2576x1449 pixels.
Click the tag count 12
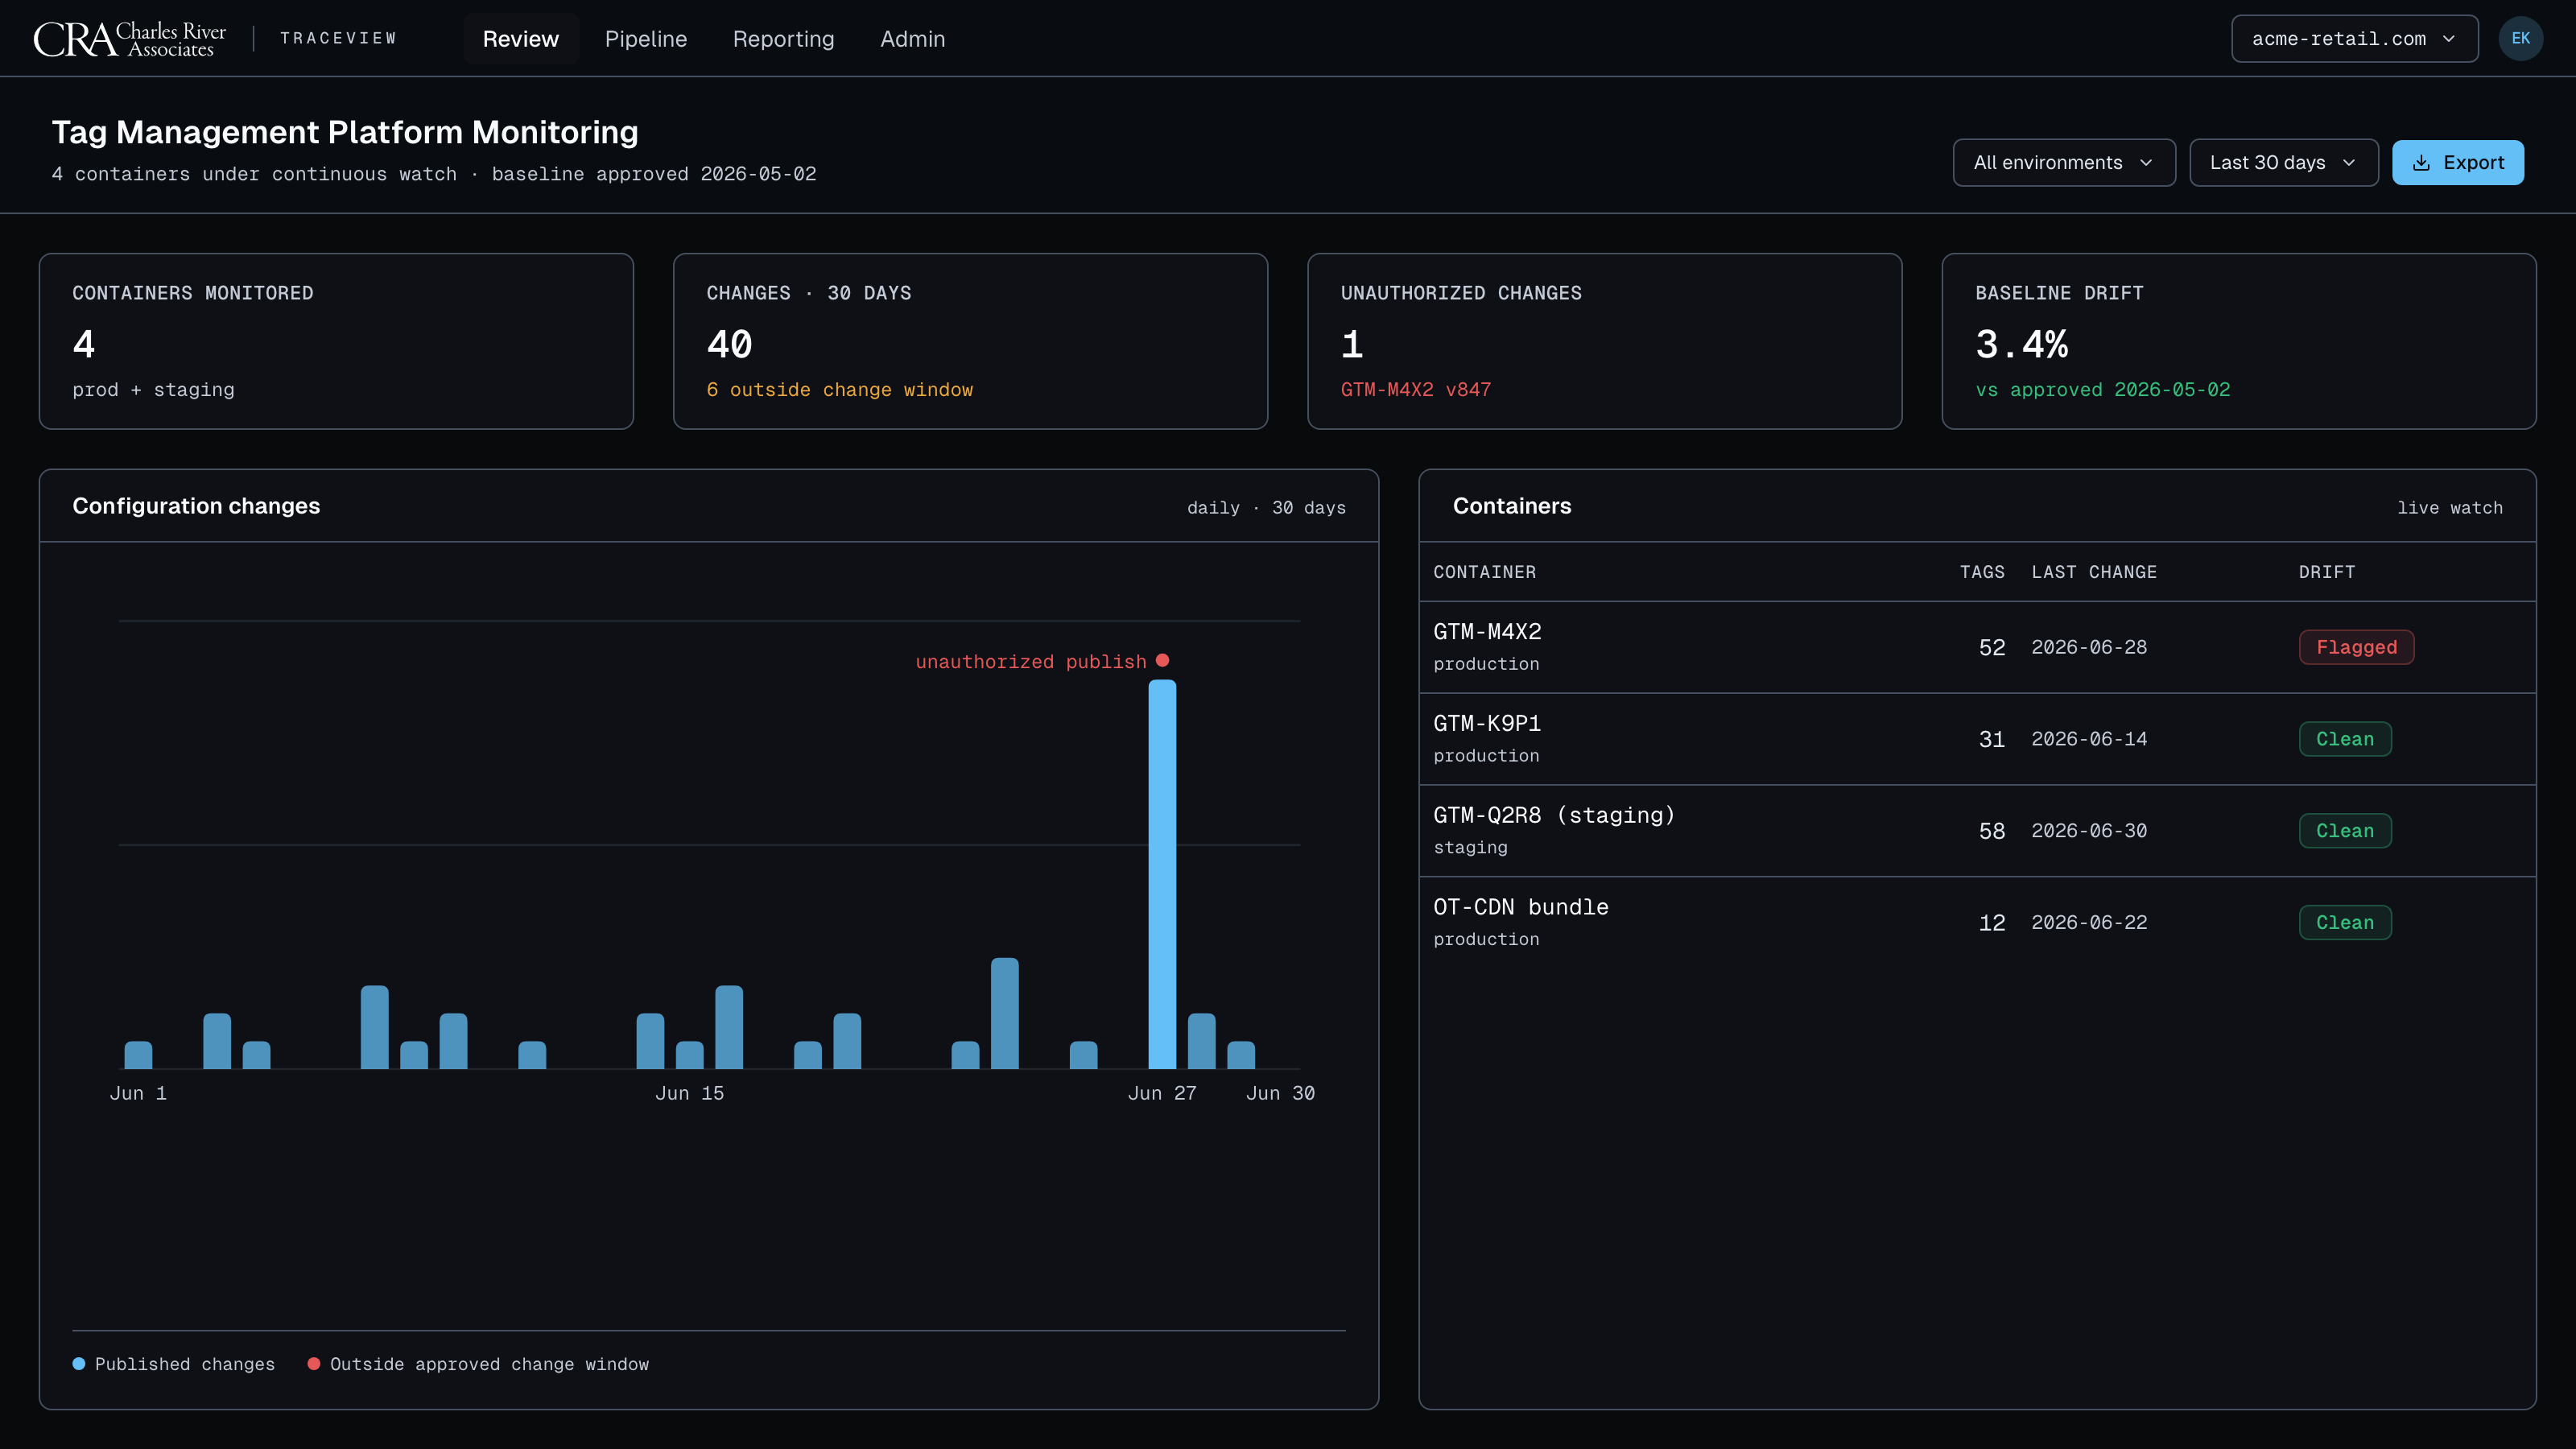click(x=1992, y=924)
